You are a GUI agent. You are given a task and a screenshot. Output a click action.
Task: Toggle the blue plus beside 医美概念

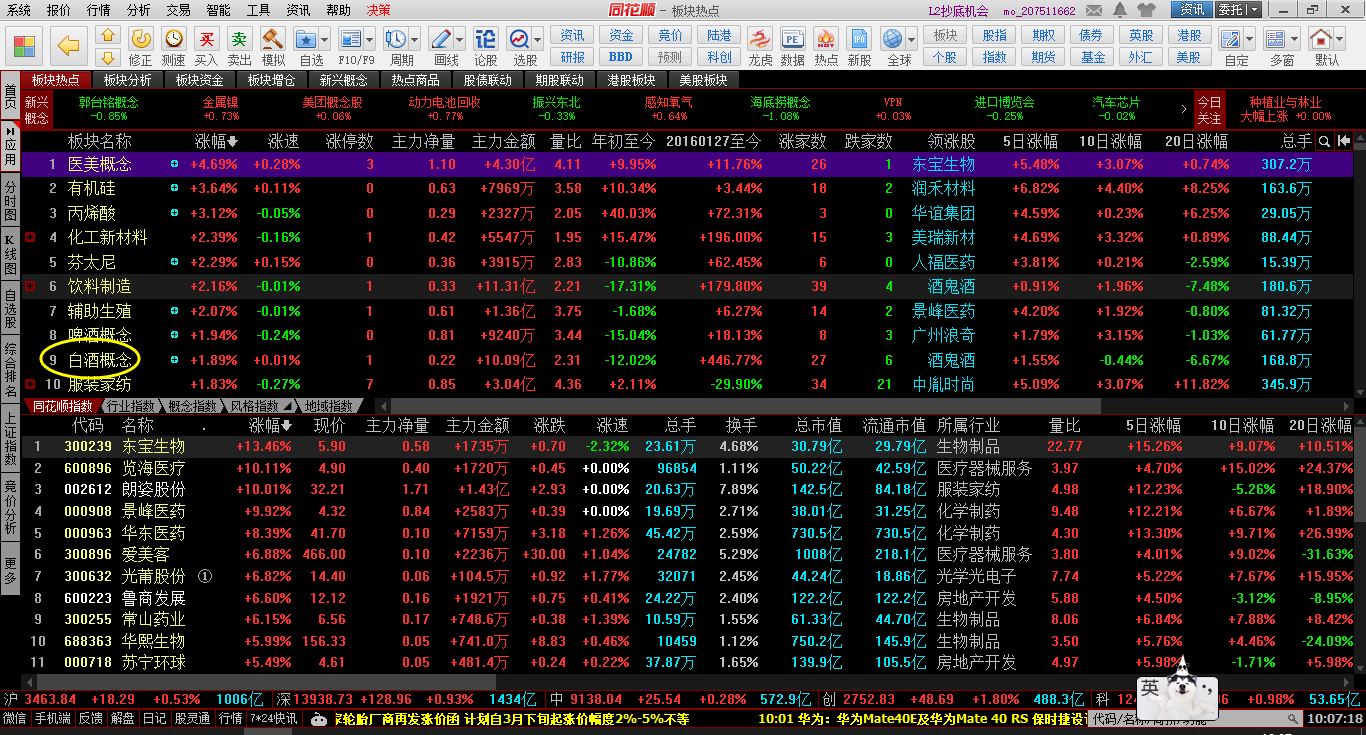click(175, 164)
